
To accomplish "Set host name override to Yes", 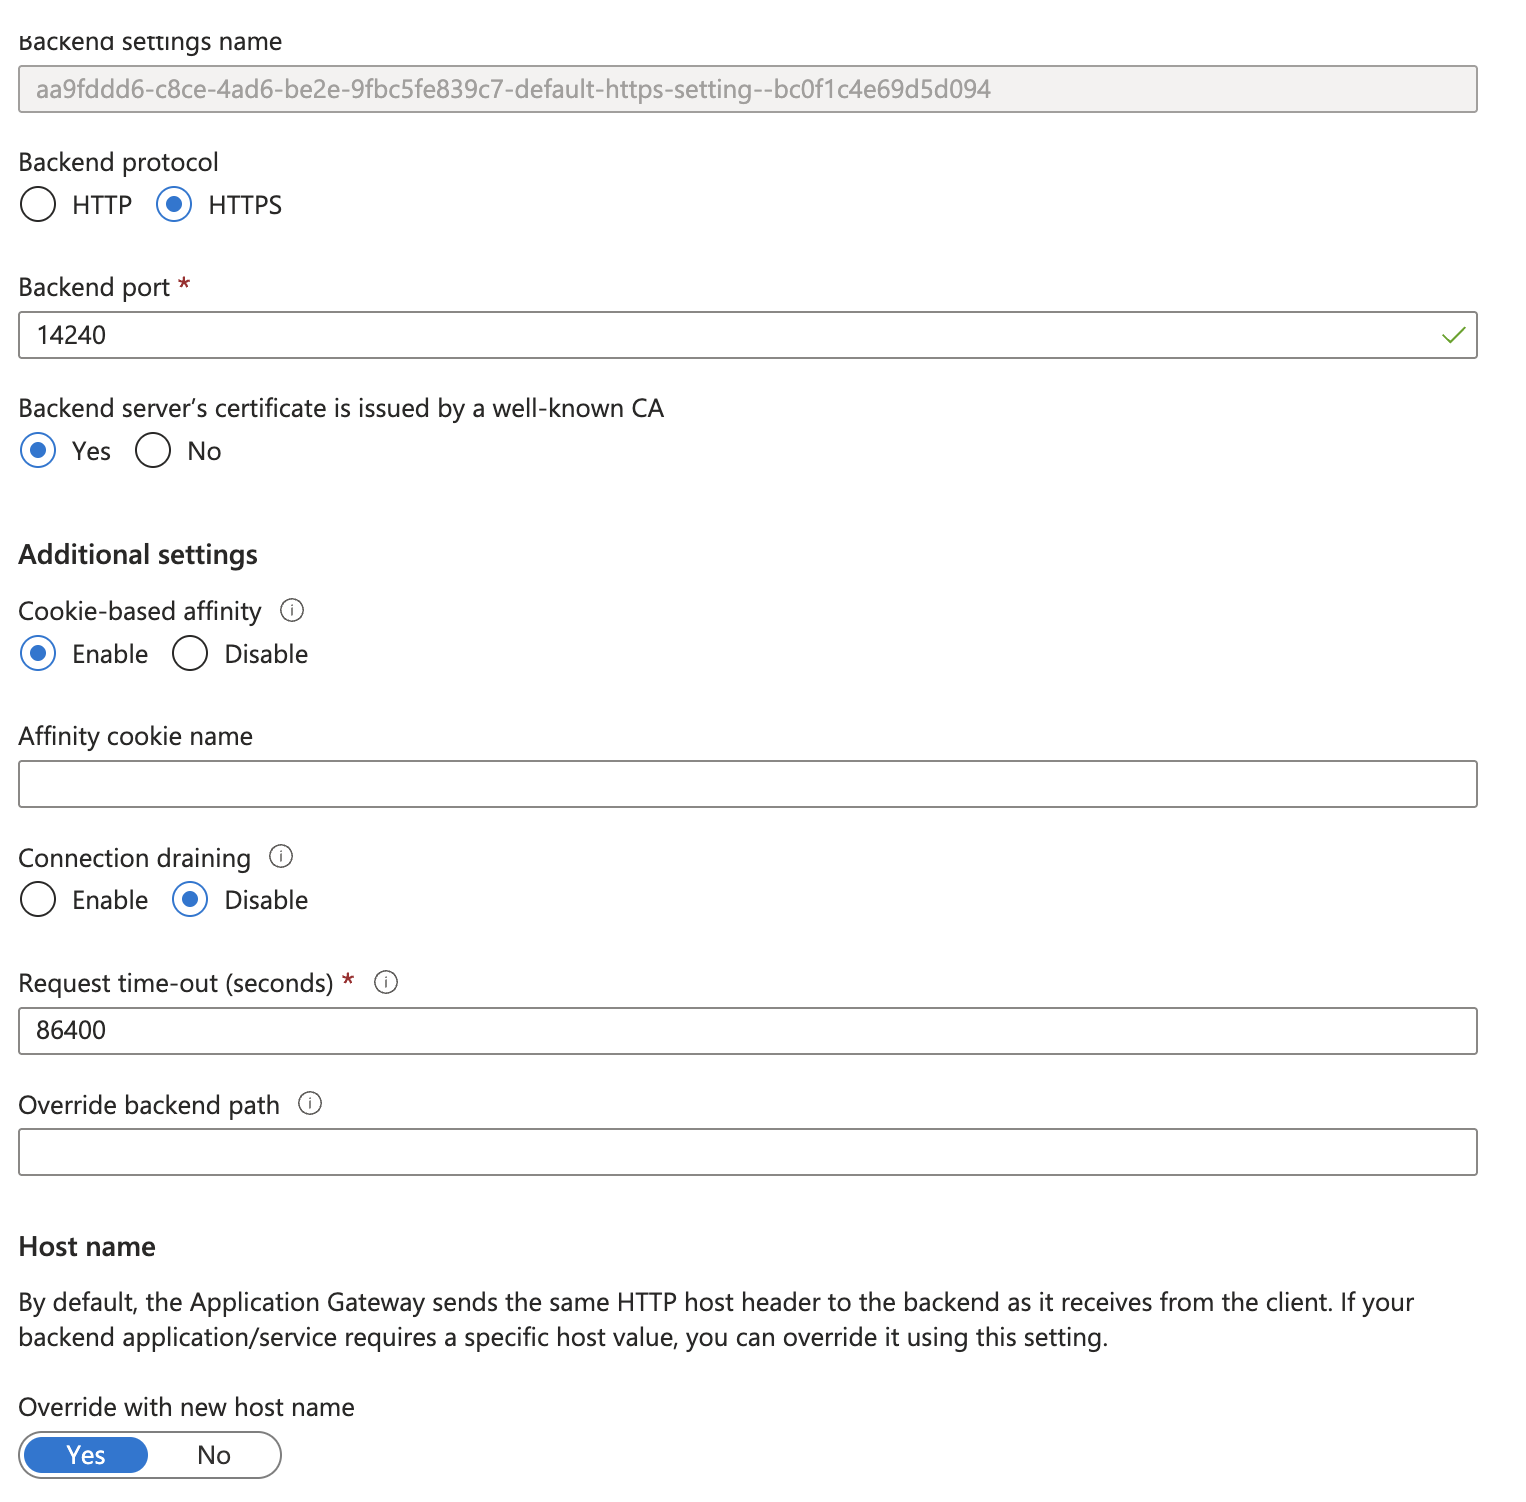I will click(x=86, y=1455).
